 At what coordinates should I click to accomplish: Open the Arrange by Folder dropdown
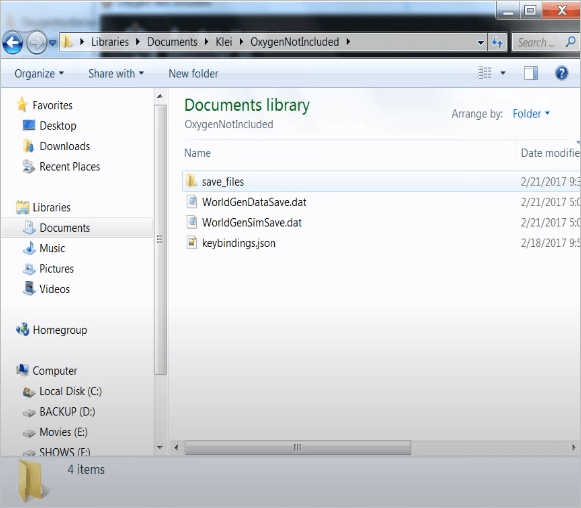click(x=531, y=113)
